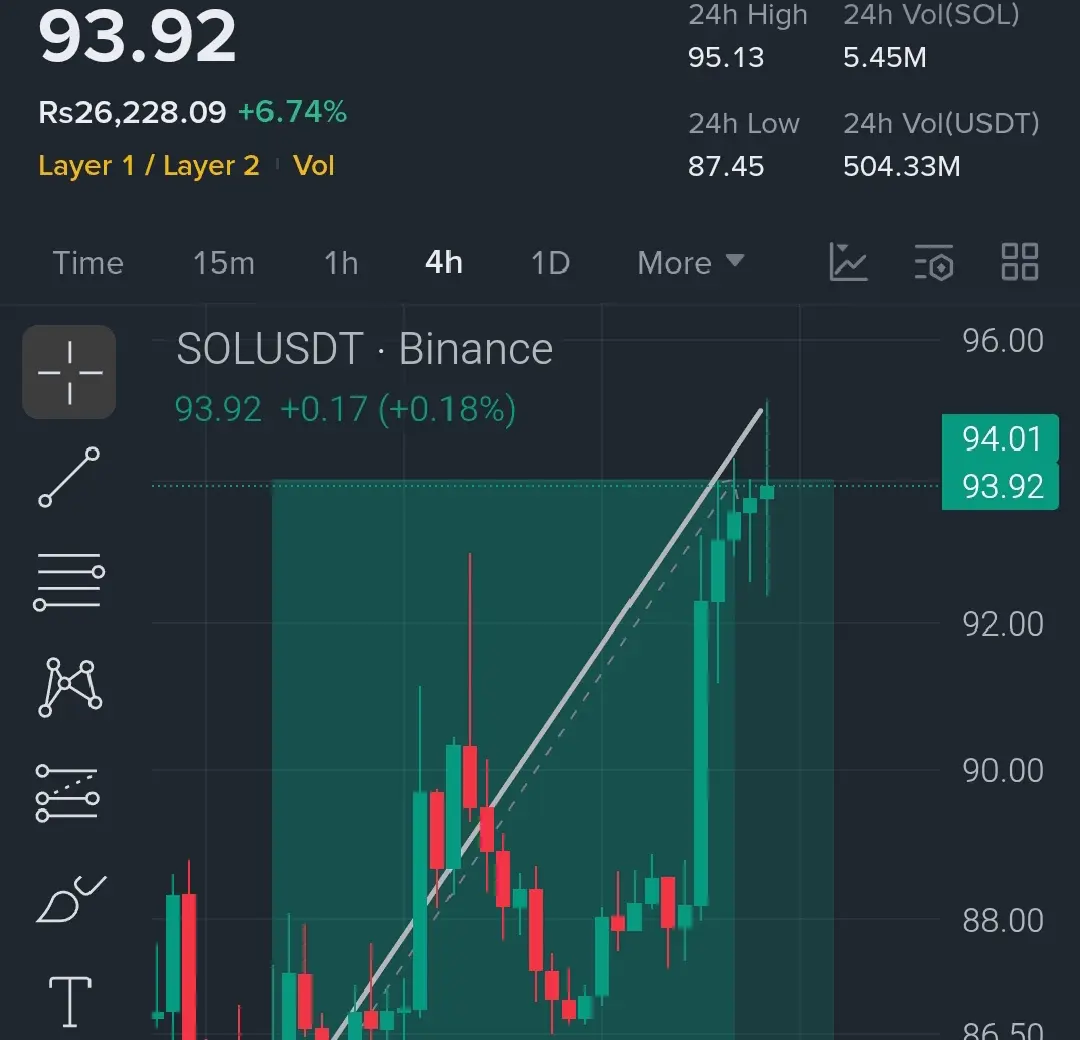Select the 4h interval tab
The width and height of the screenshot is (1080, 1040).
(x=444, y=263)
